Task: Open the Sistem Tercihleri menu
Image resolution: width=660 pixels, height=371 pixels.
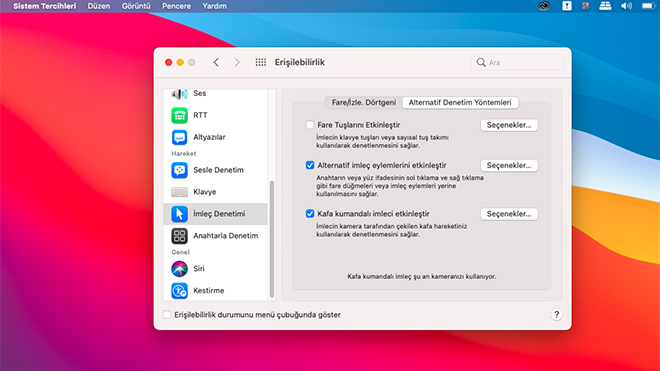Action: point(45,6)
